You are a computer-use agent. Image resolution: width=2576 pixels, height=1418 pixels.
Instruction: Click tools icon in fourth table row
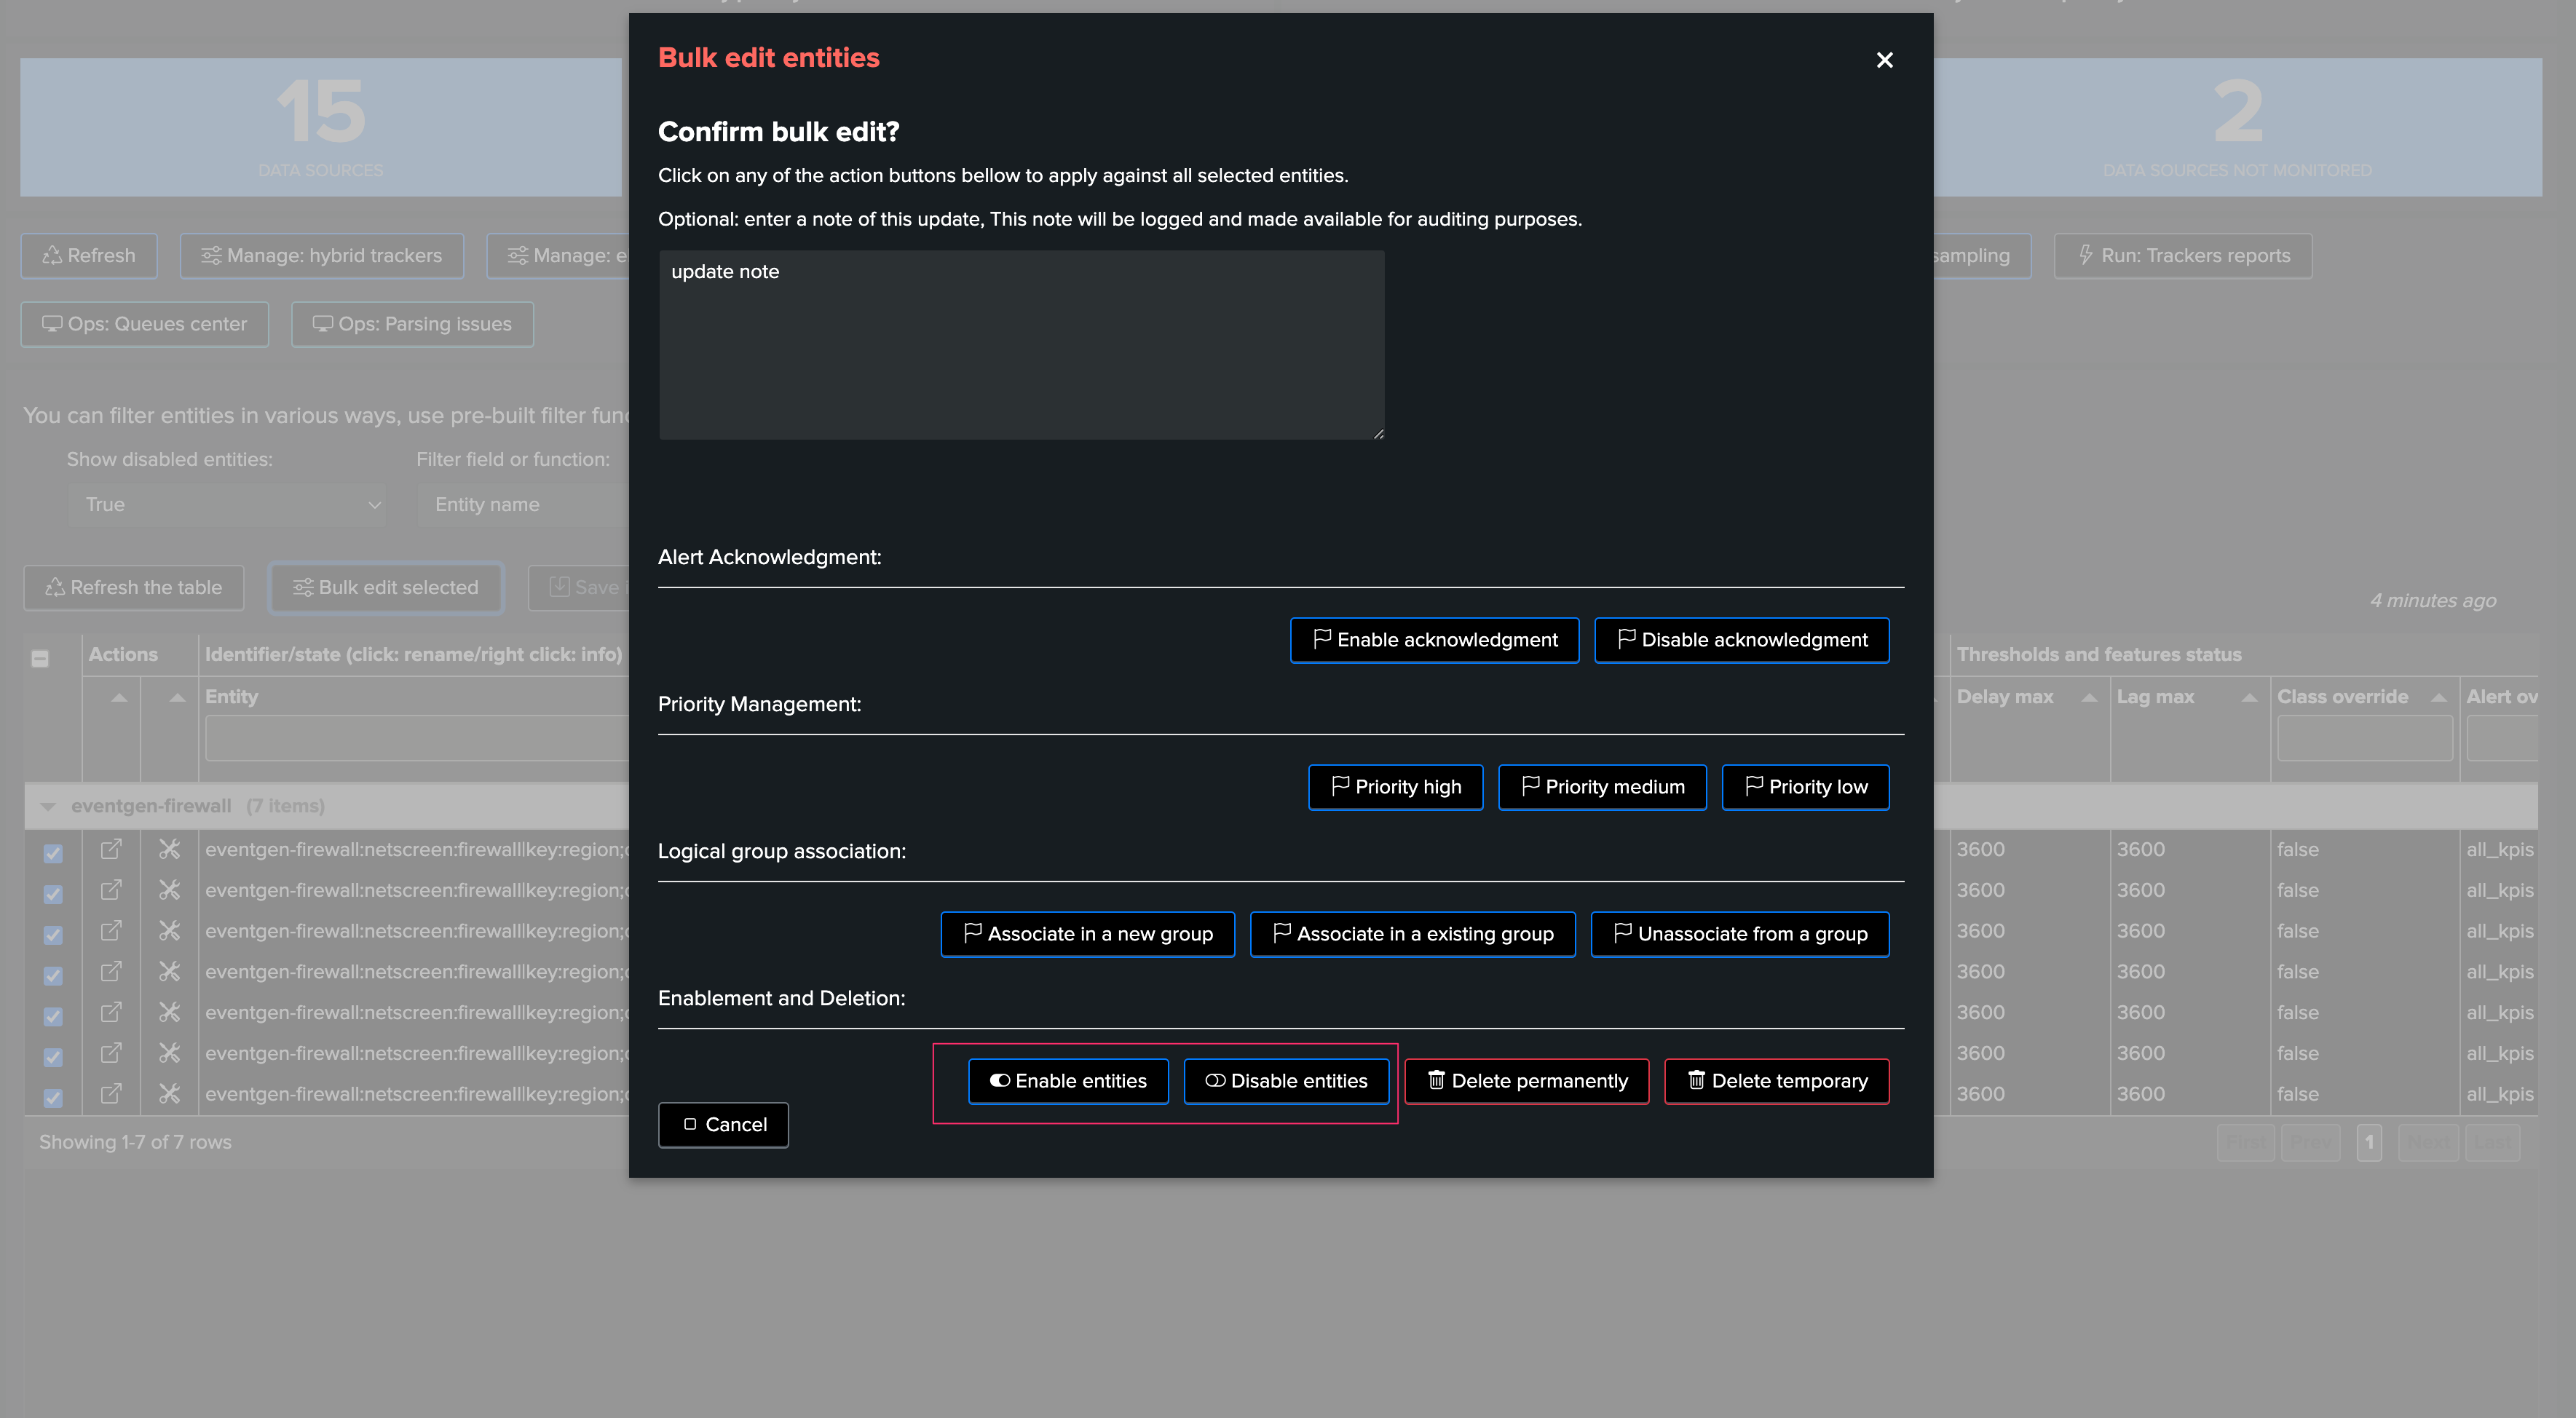[170, 971]
